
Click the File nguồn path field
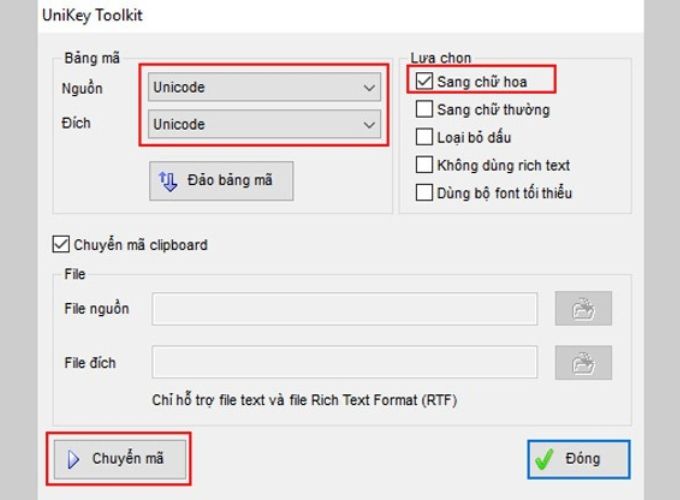[x=345, y=309]
